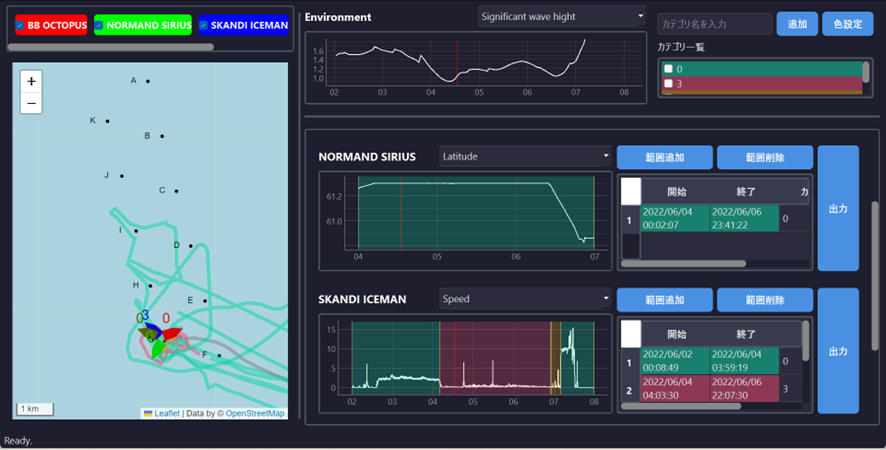Uncheck the BB OCTOPUS vessel checkbox
This screenshot has height=450, width=886.
(x=20, y=25)
